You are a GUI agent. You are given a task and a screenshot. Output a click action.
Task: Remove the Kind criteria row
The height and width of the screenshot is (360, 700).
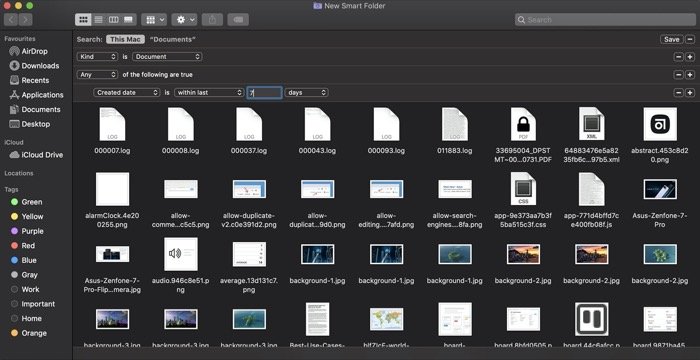(679, 57)
